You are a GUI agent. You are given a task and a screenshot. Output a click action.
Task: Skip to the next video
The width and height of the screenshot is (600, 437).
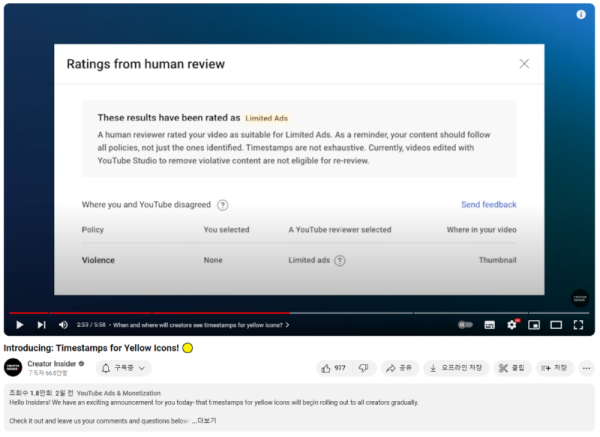(41, 325)
